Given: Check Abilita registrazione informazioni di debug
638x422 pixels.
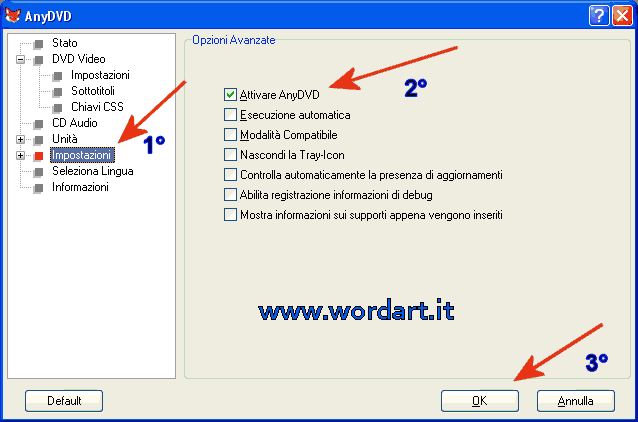Looking at the screenshot, I should pos(230,195).
